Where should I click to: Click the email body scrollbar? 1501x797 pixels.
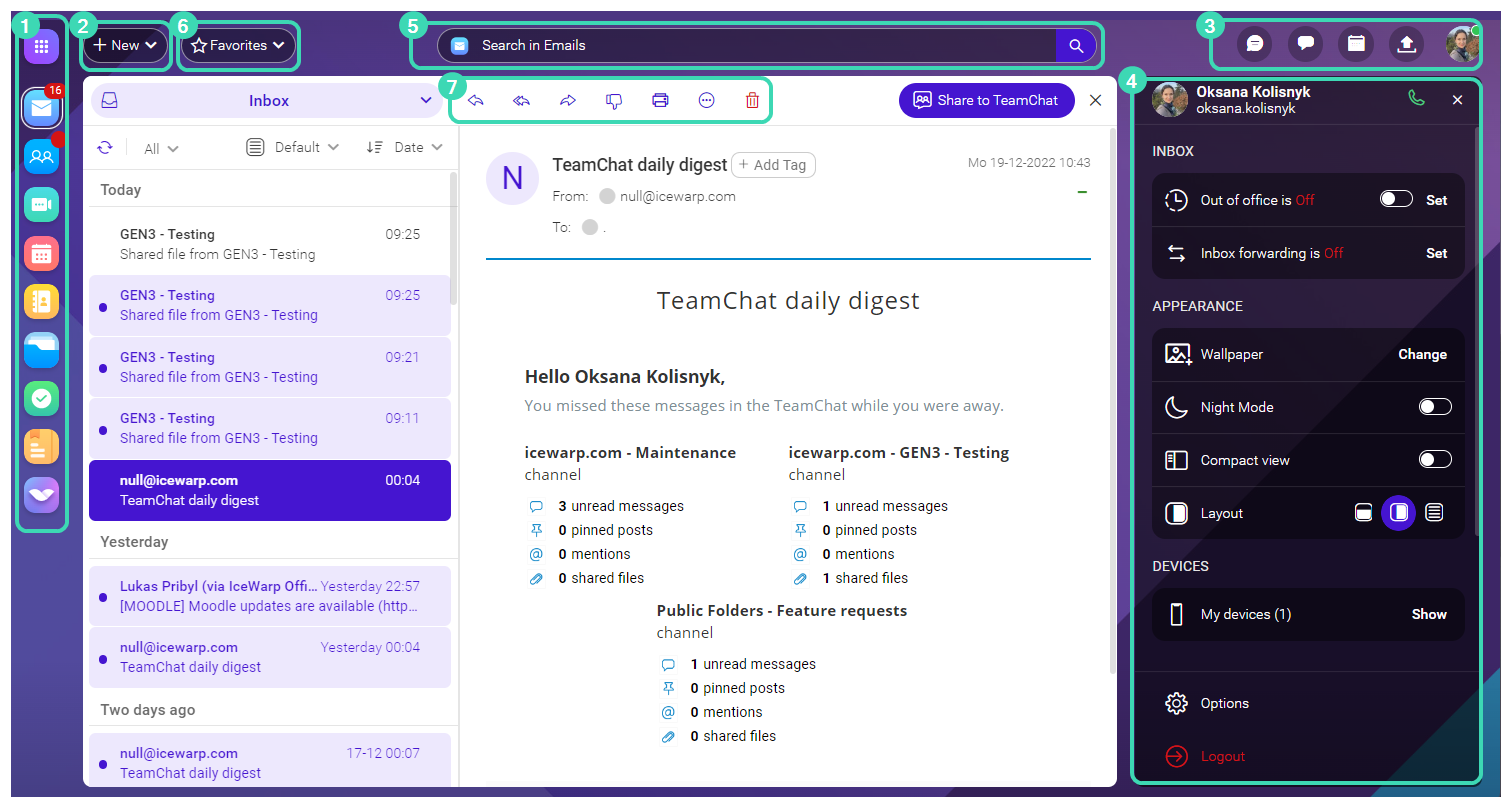(1112, 400)
